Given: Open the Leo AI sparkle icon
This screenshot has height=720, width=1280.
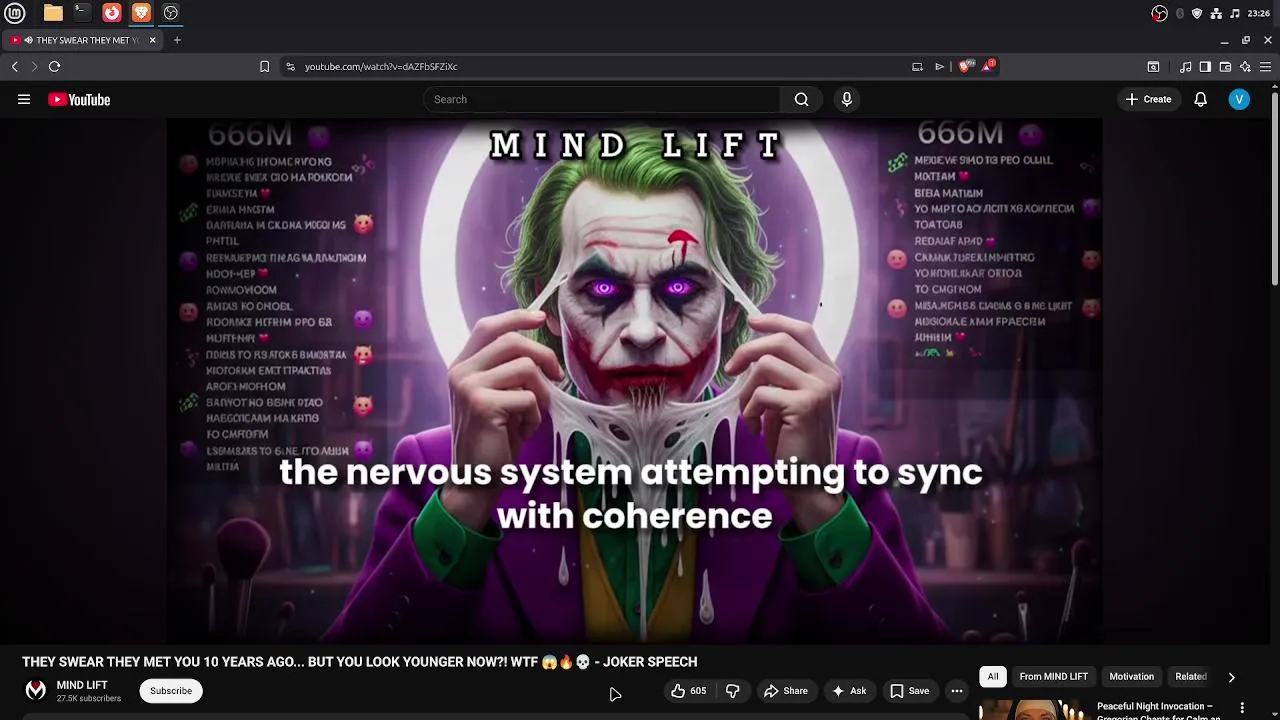Looking at the screenshot, I should [1245, 67].
